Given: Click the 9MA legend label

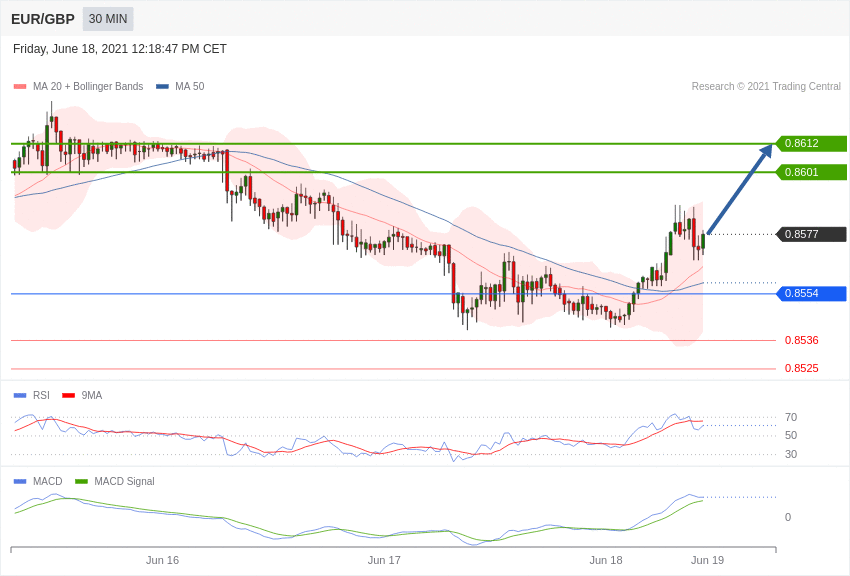Looking at the screenshot, I should [x=92, y=396].
